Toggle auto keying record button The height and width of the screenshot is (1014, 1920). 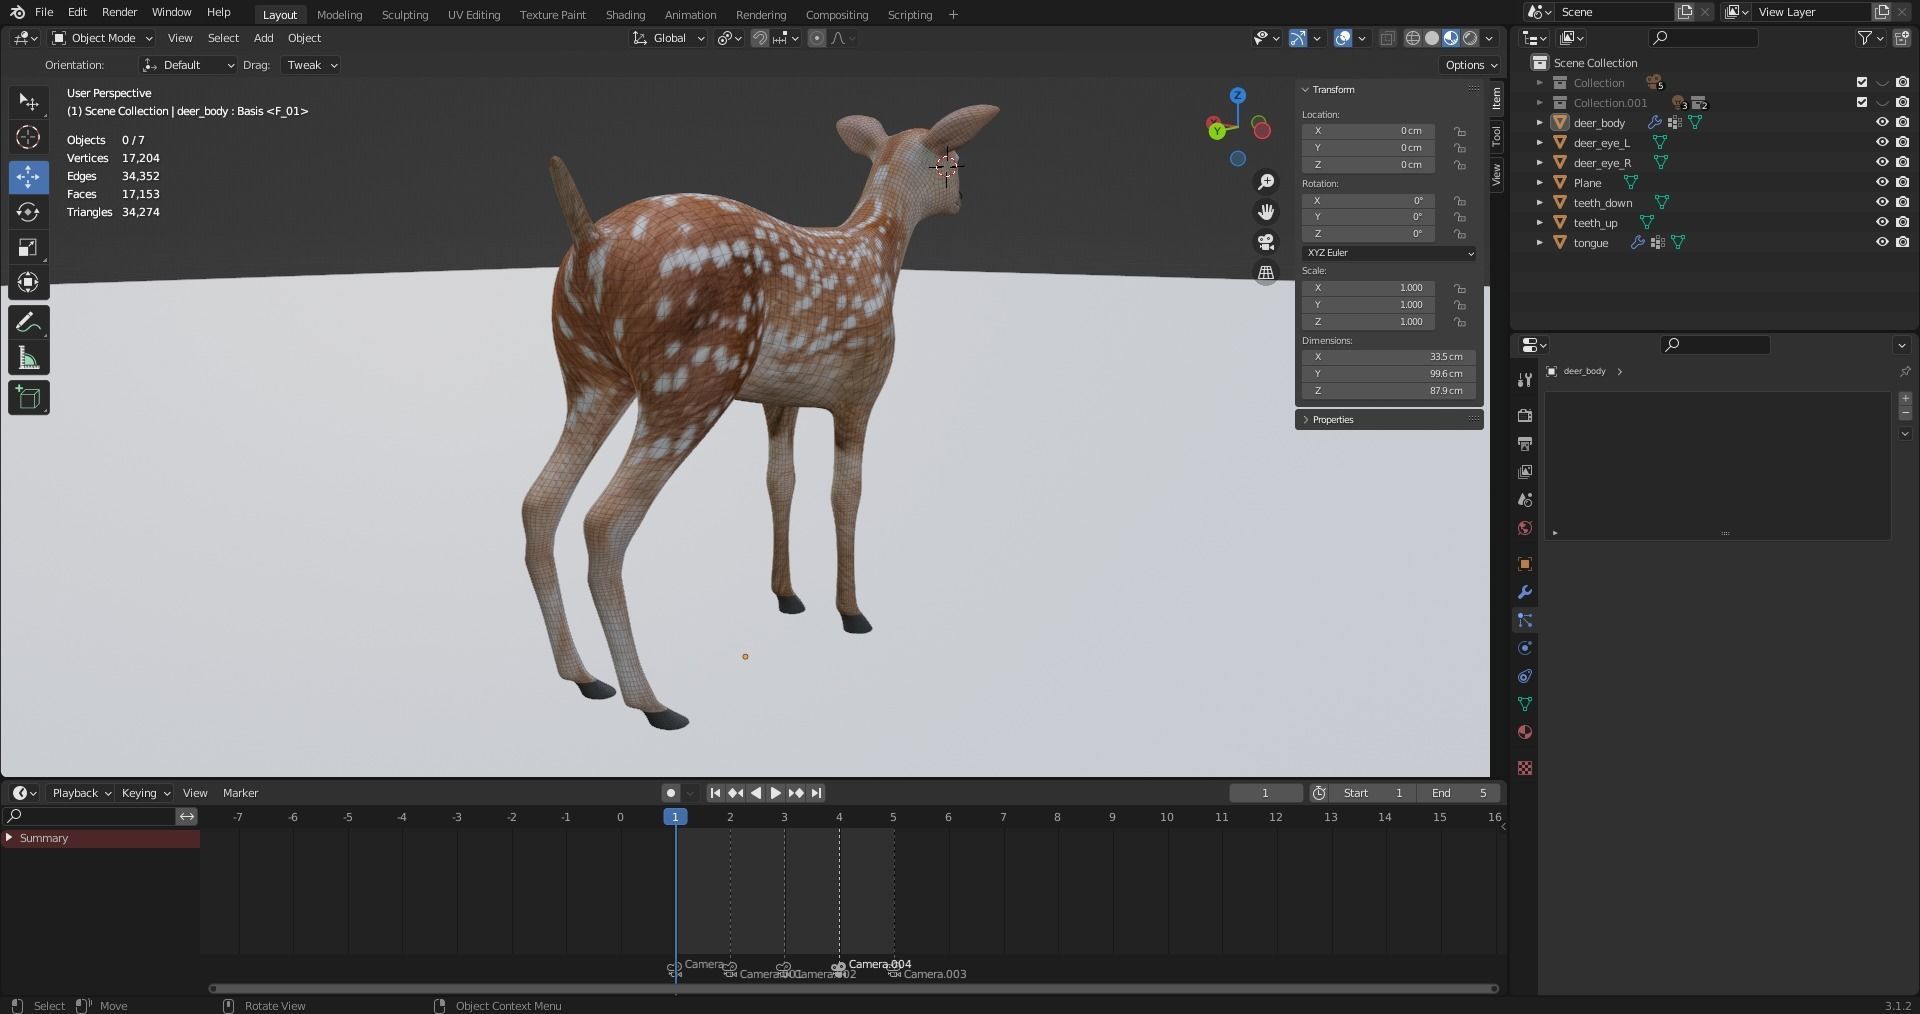[x=671, y=793]
